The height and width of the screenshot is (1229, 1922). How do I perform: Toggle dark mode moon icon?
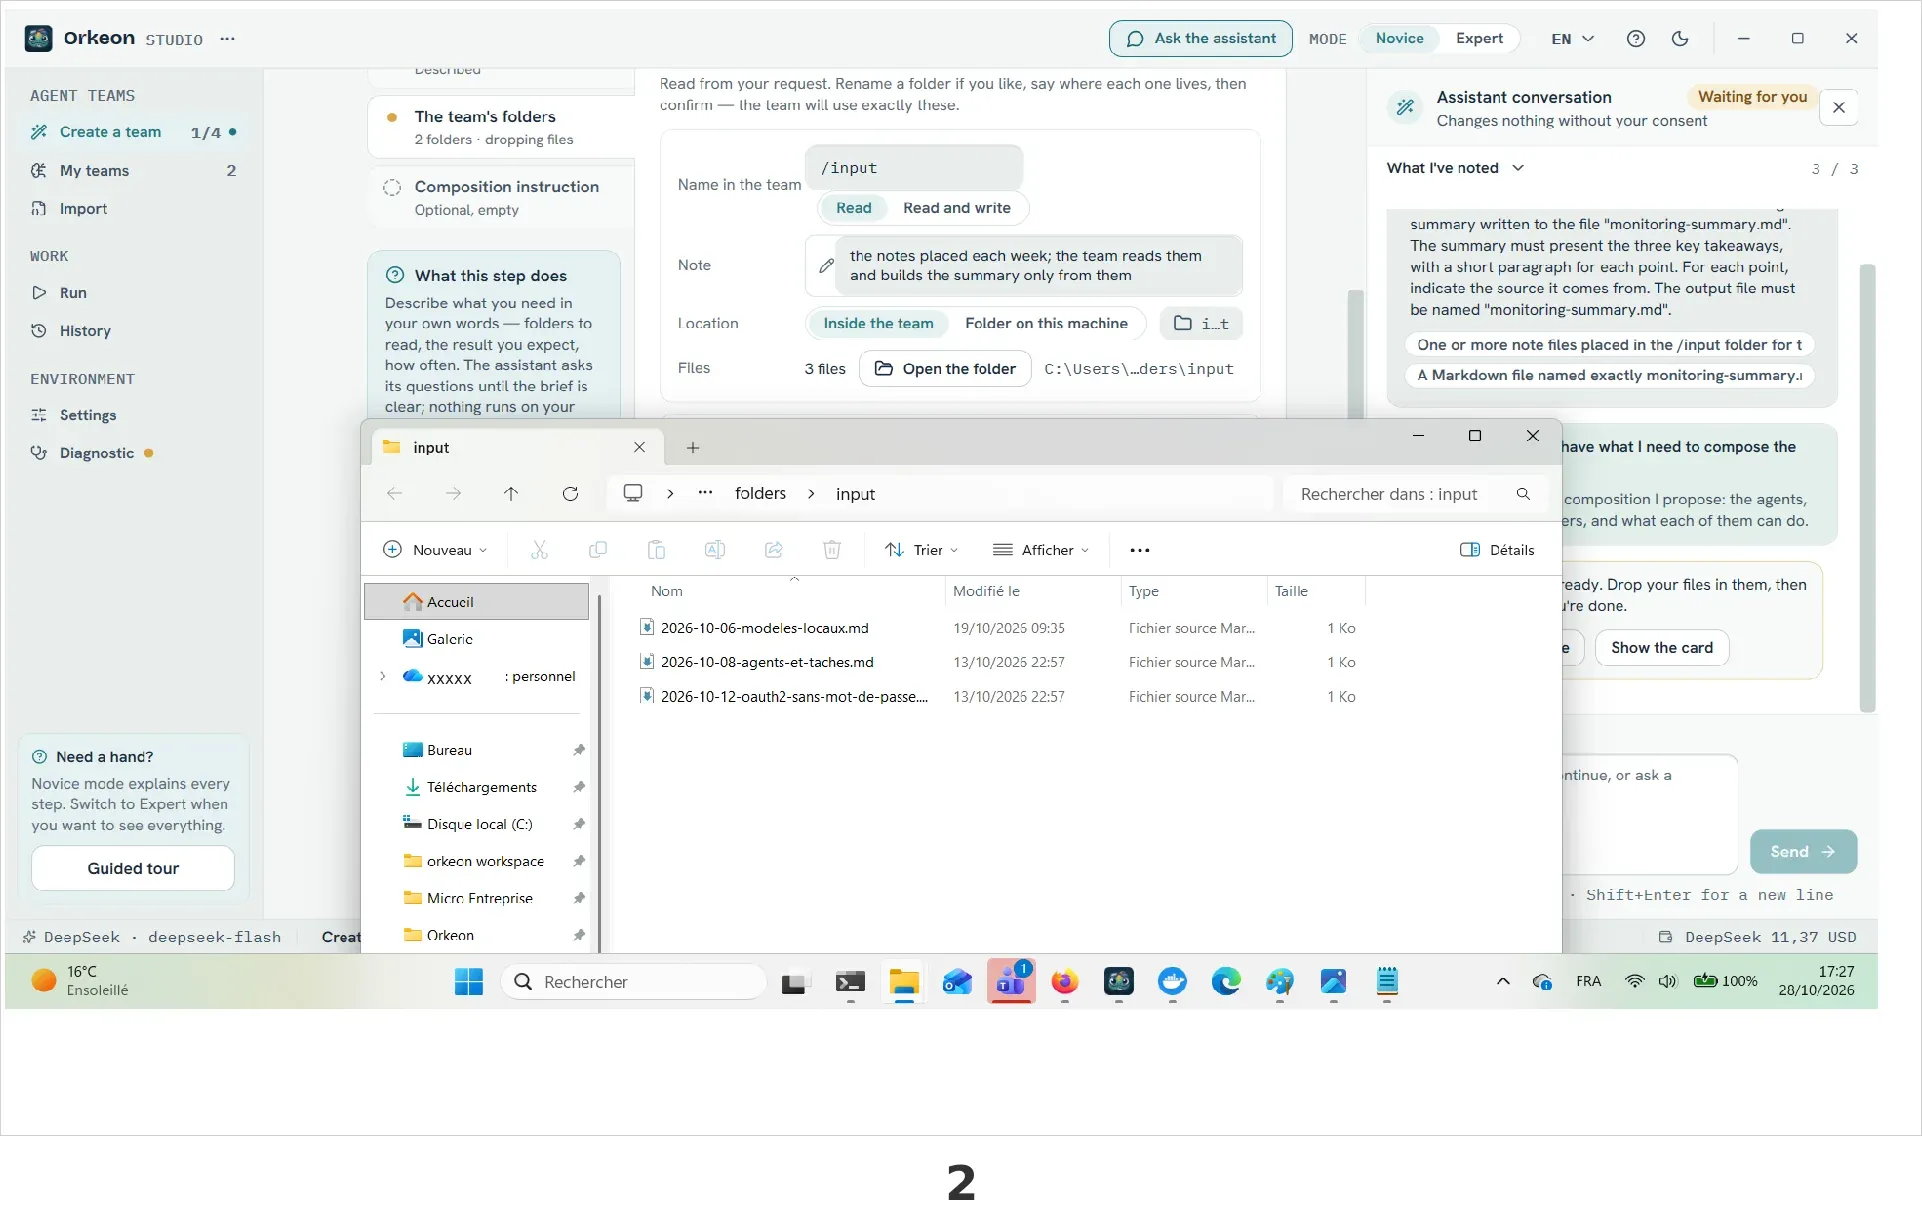pos(1680,39)
